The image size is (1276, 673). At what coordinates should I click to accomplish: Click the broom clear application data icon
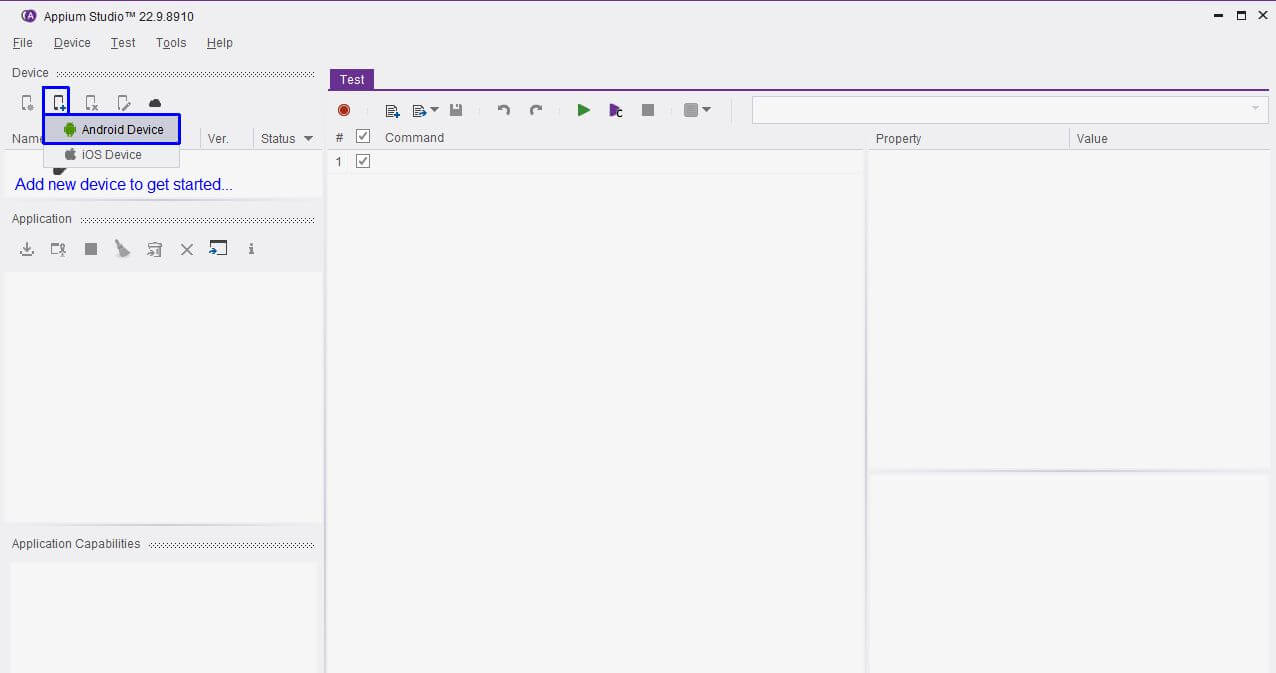coord(122,249)
